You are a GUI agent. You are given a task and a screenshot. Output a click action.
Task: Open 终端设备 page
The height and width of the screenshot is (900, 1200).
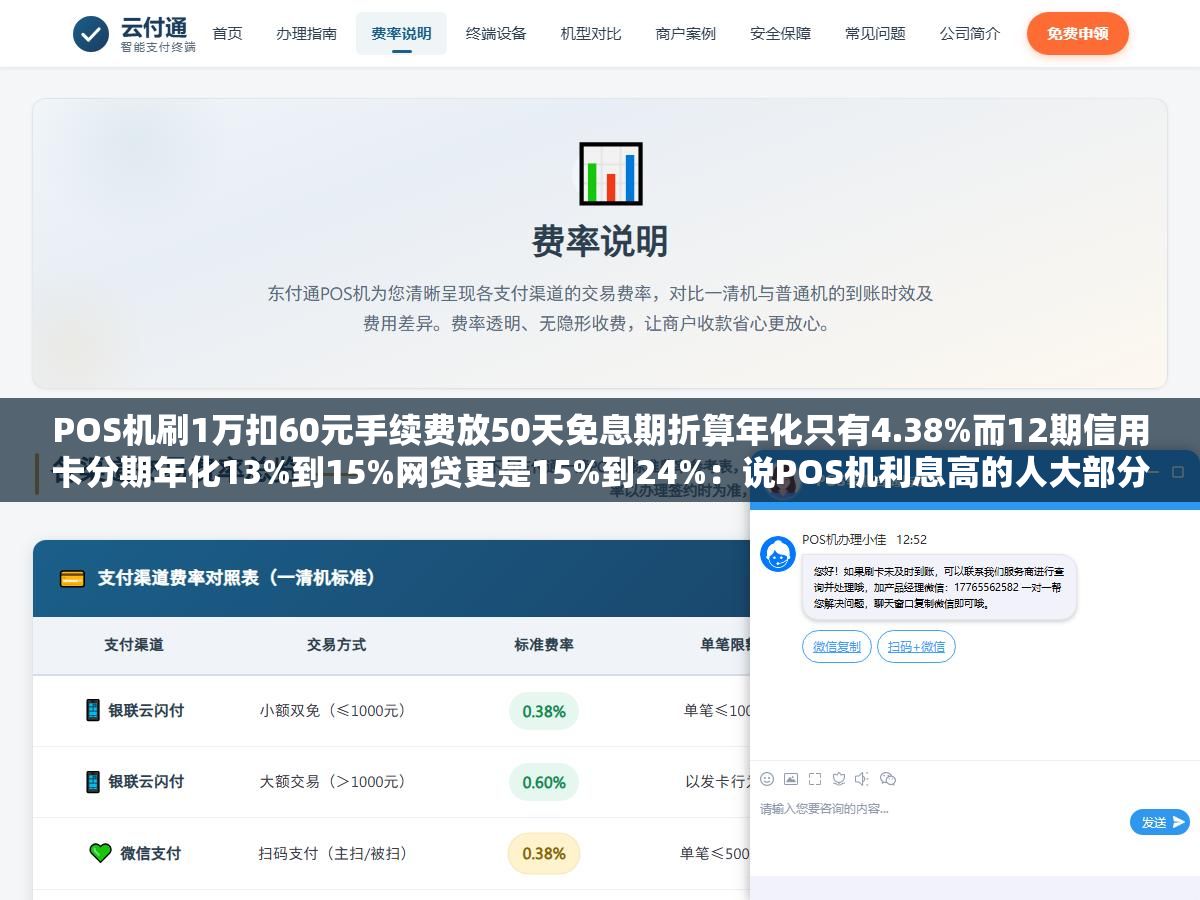coord(496,33)
